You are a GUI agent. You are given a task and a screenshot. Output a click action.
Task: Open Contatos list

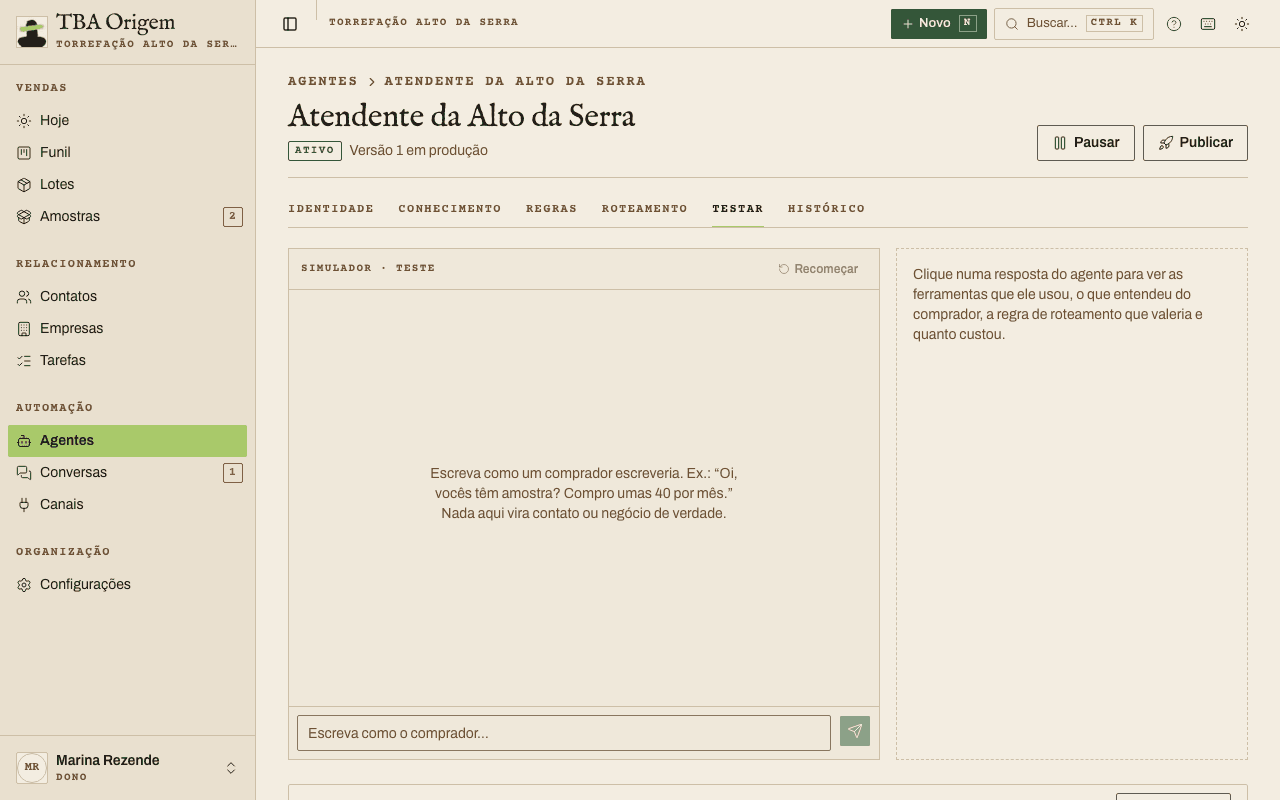click(x=127, y=296)
